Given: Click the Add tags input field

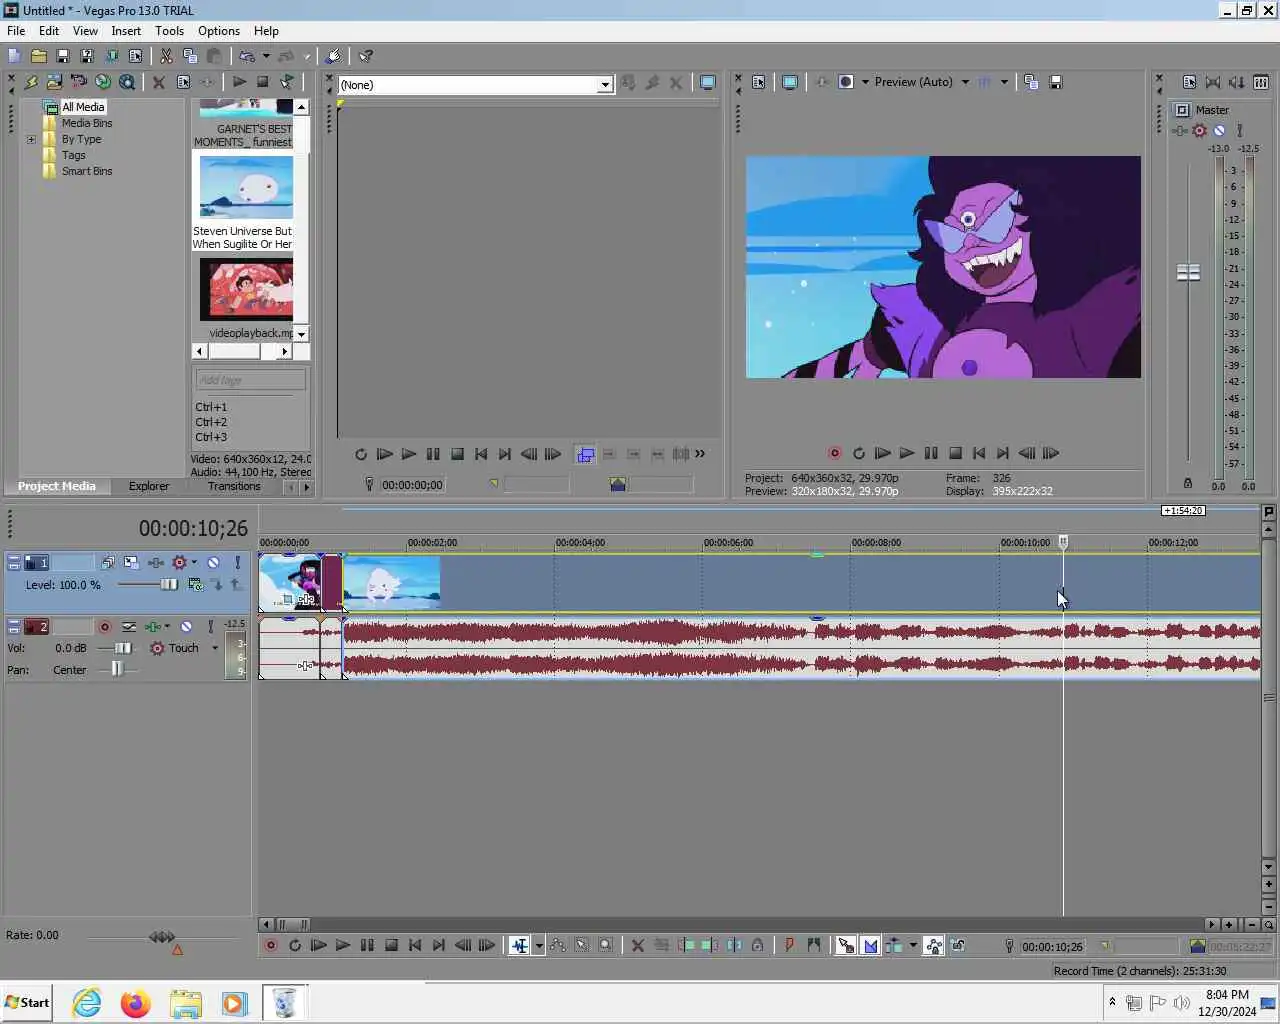Looking at the screenshot, I should [250, 380].
